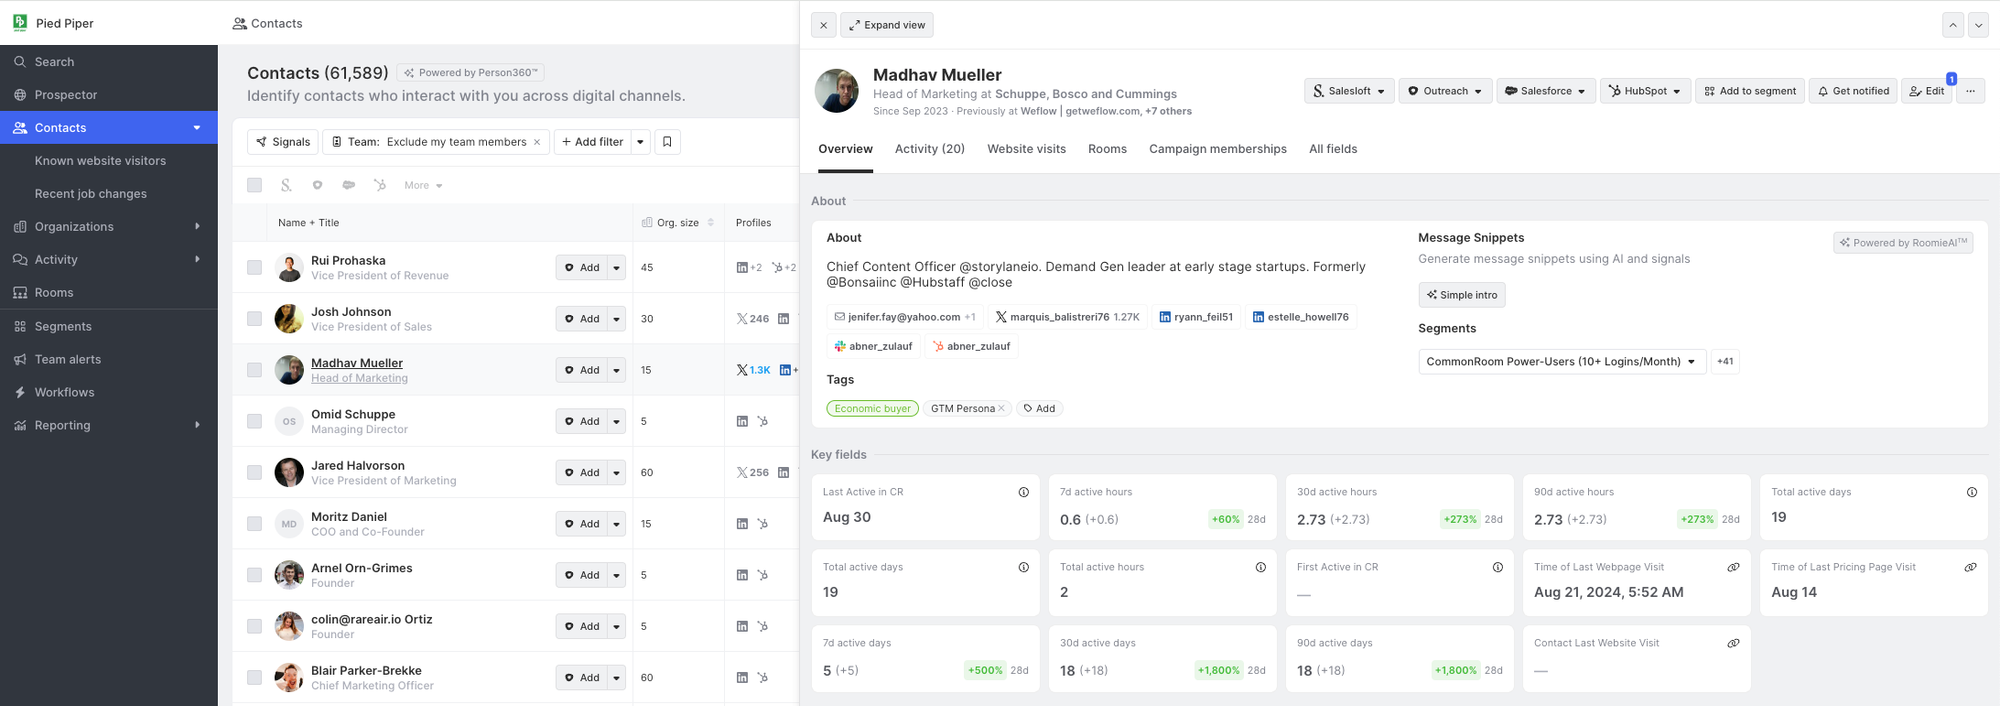Open the CommonRoom Power-Users segment dropdown
Viewport: 2000px width, 706px height.
(1561, 362)
